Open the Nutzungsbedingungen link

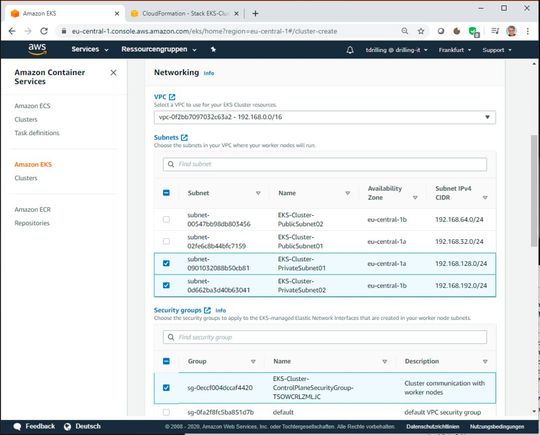click(x=497, y=427)
